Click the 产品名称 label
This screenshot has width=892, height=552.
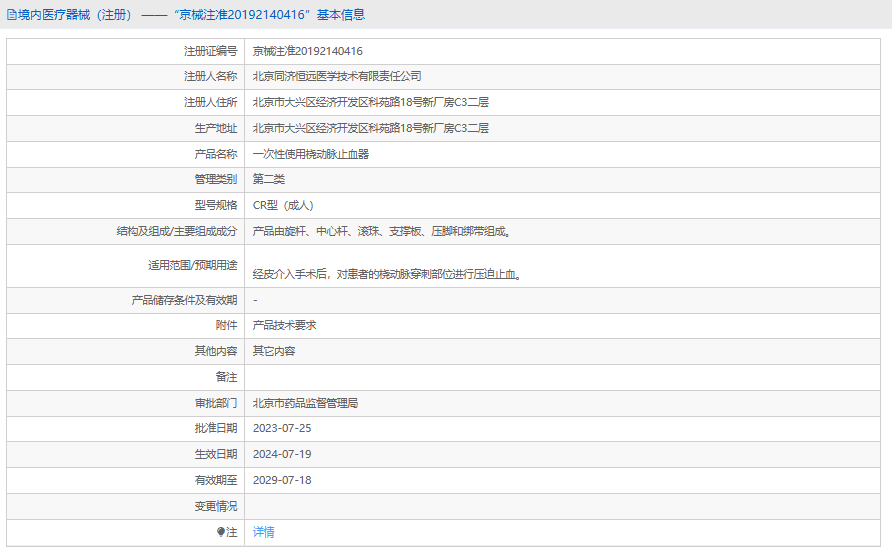pyautogui.click(x=216, y=154)
